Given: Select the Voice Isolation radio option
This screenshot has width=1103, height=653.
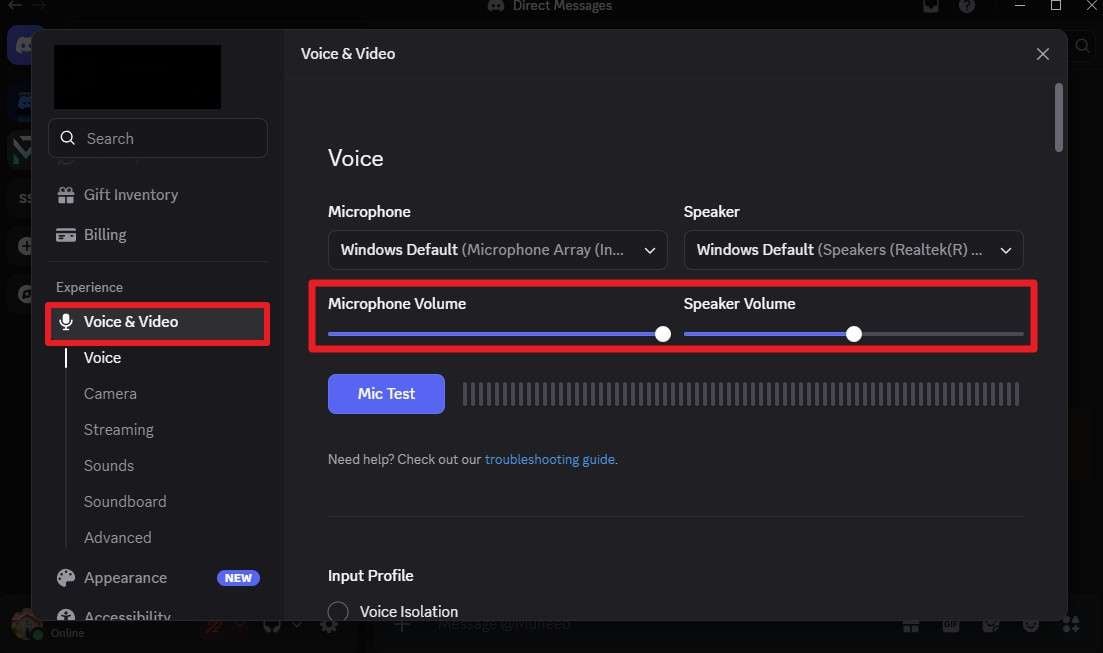Looking at the screenshot, I should [338, 611].
